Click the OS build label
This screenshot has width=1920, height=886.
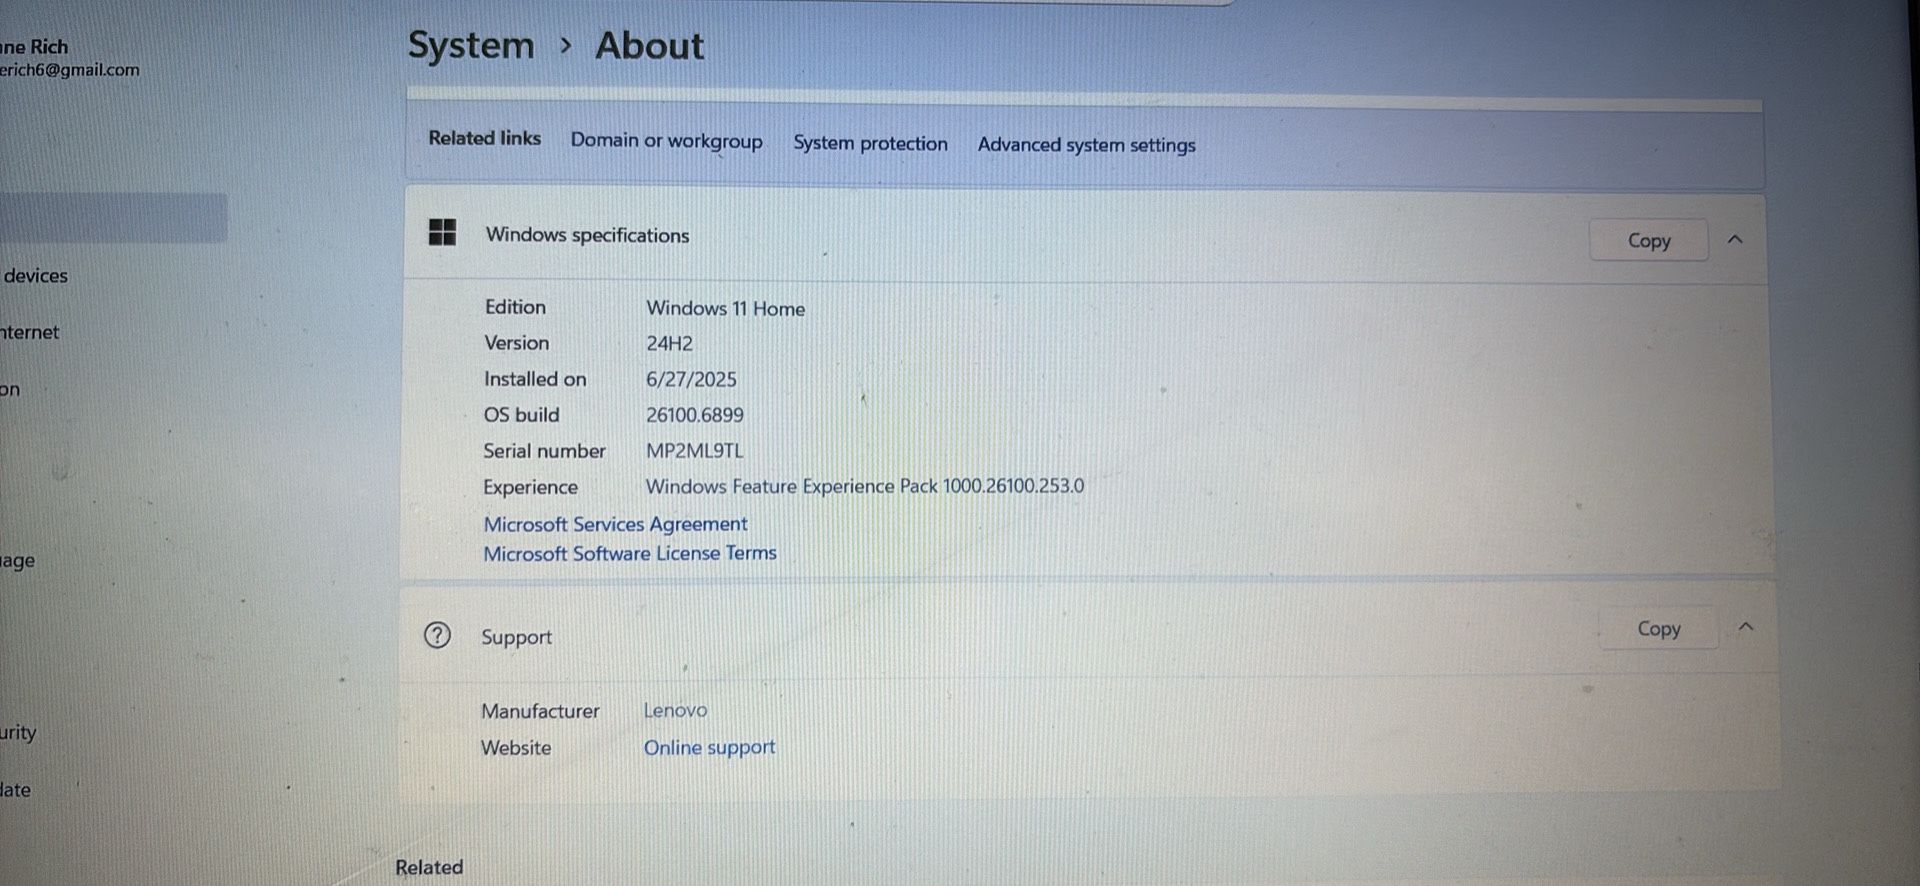tap(521, 415)
